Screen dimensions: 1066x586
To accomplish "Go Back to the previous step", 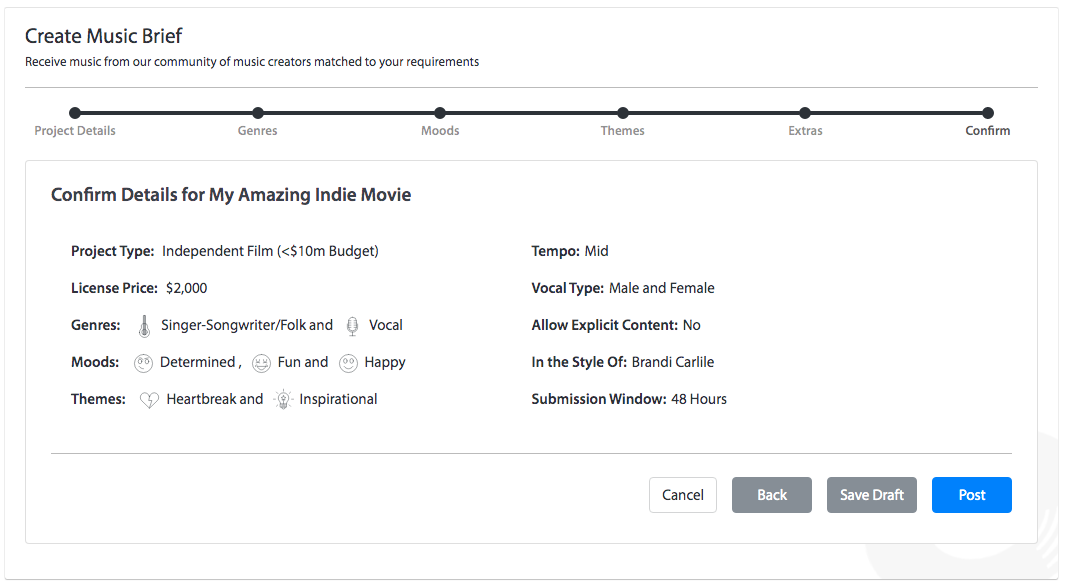I will [x=772, y=495].
